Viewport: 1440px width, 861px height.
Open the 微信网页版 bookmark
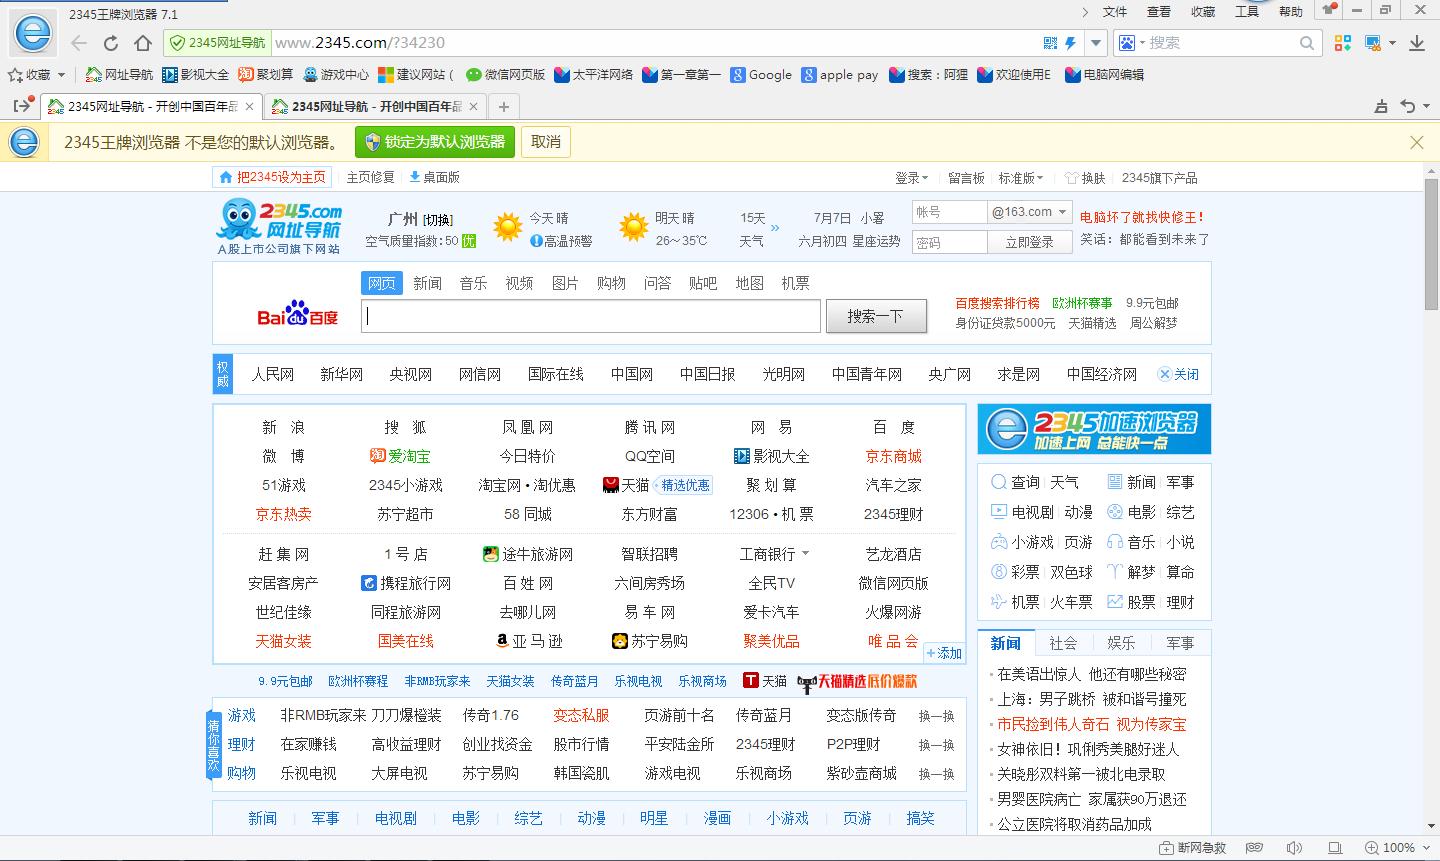tap(505, 75)
